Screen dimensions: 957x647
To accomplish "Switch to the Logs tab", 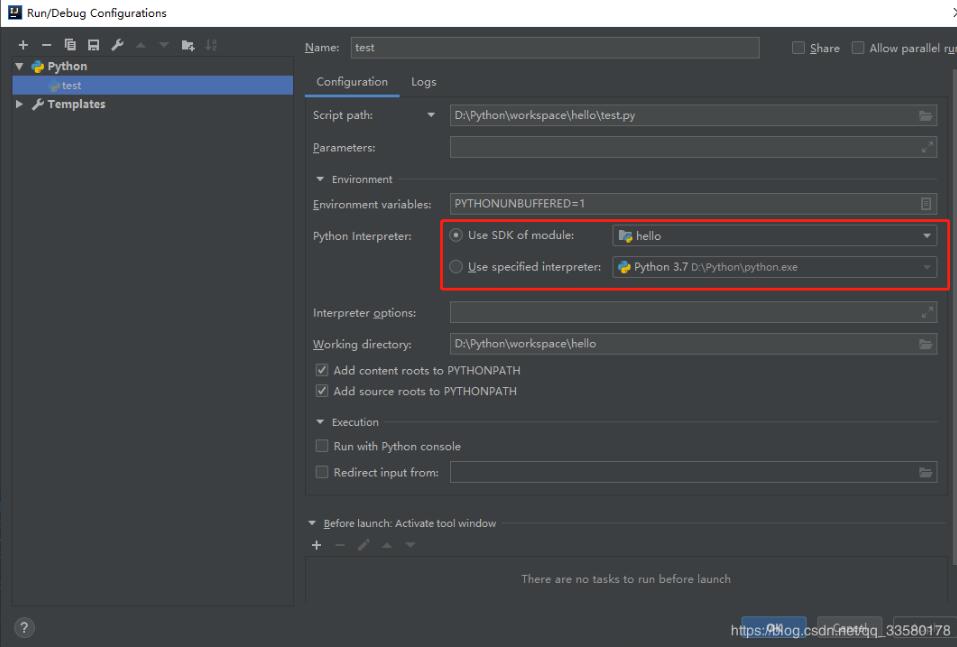I will (x=424, y=82).
